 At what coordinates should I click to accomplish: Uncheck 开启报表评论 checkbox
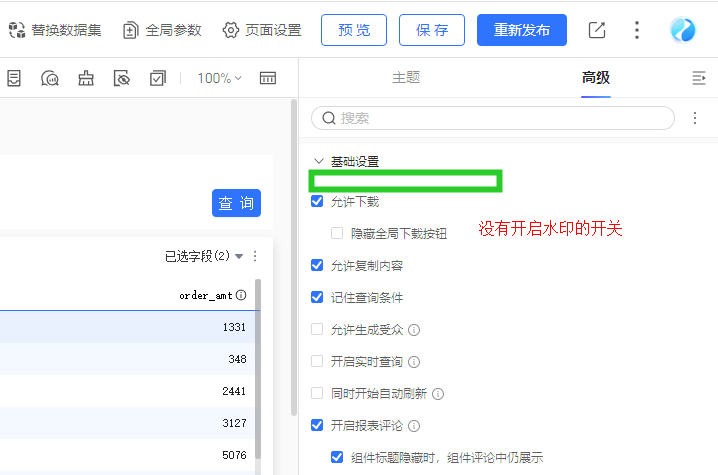point(317,425)
